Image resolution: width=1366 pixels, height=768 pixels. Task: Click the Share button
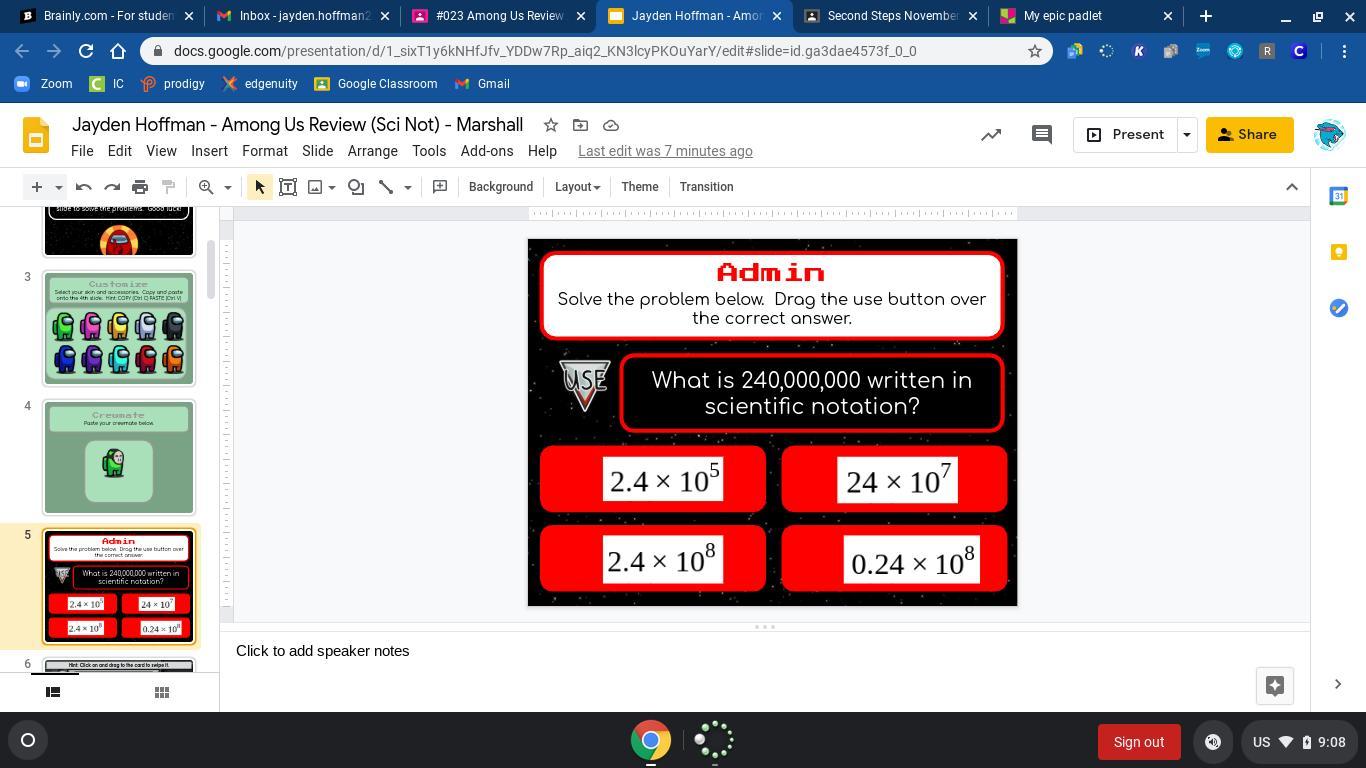(x=1249, y=135)
